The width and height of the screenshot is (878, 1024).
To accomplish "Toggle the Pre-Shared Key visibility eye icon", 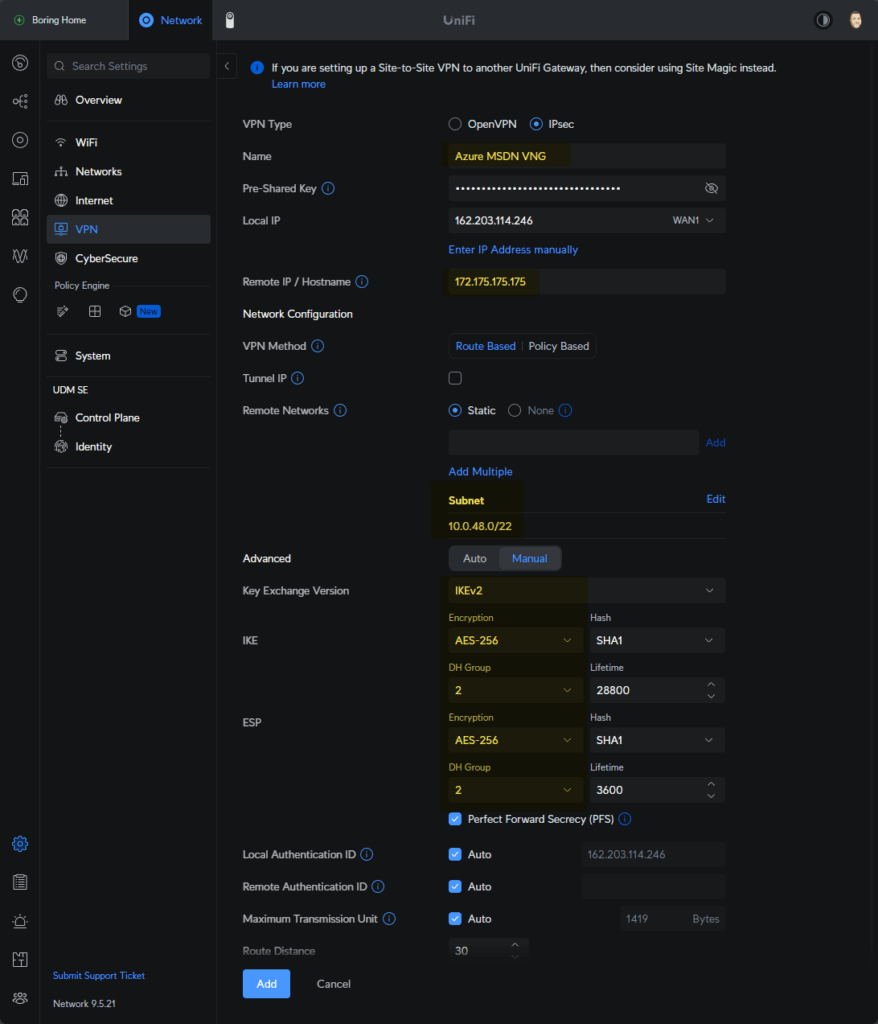I will [711, 188].
